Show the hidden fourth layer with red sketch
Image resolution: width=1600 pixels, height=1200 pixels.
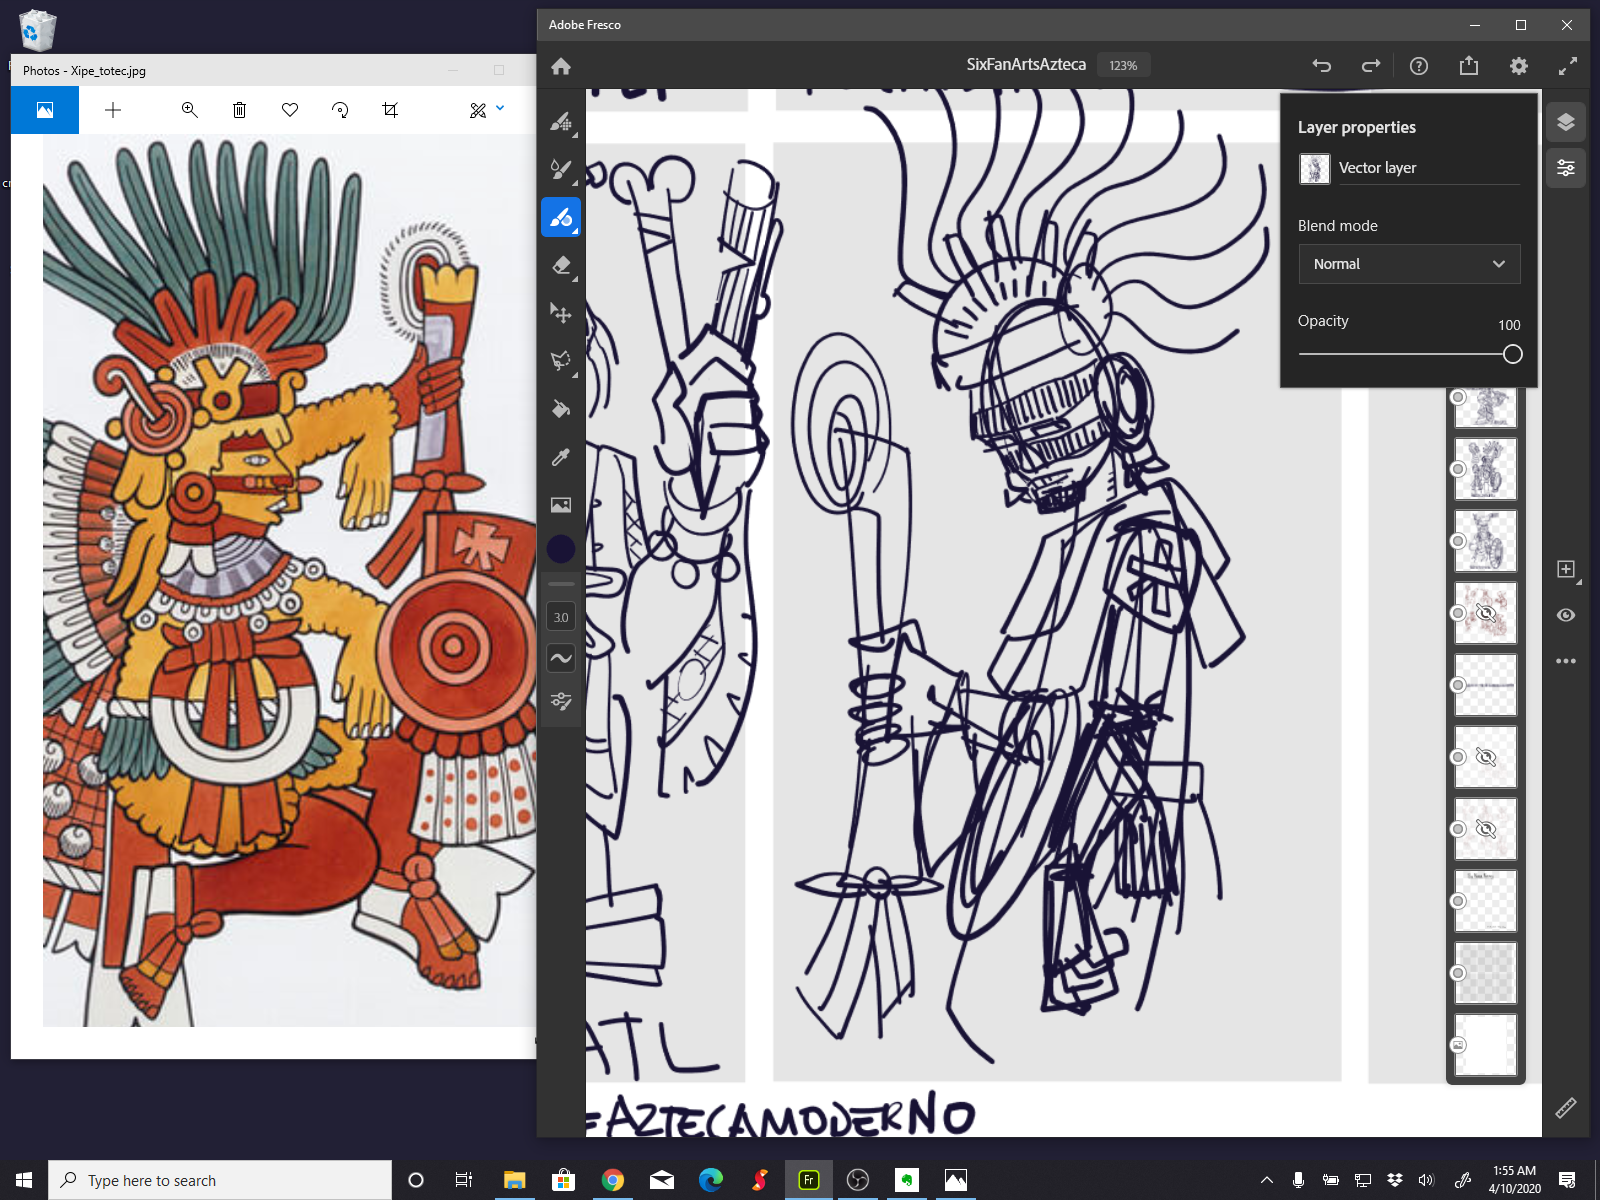click(x=1486, y=613)
